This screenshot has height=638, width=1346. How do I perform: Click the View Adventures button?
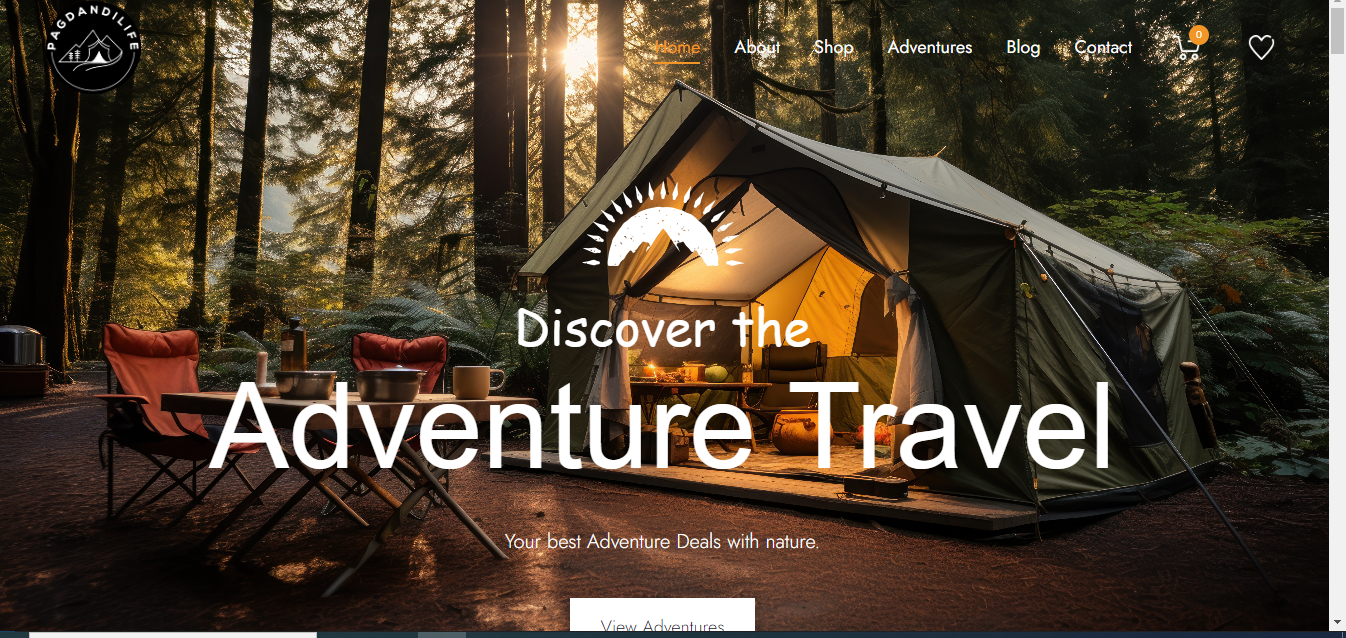click(x=662, y=617)
